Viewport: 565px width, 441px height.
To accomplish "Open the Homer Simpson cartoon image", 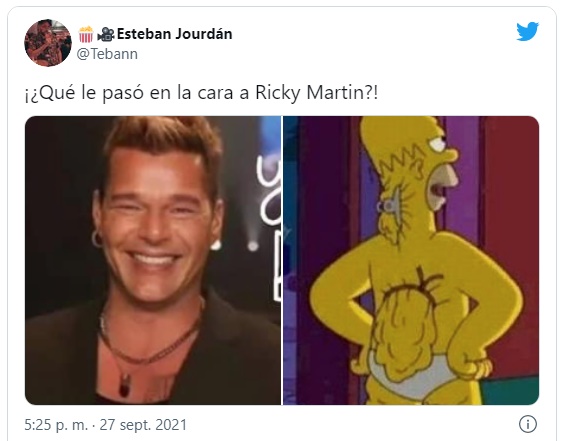I will [411, 260].
